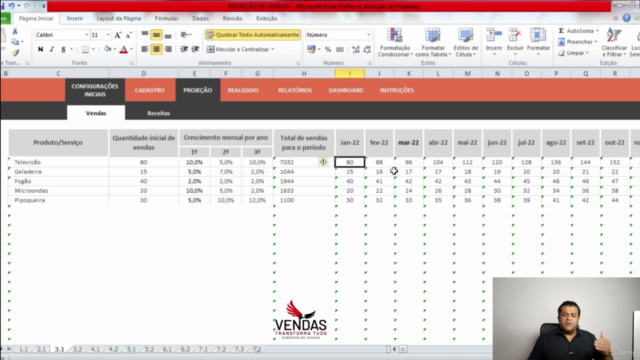Image resolution: width=640 pixels, height=360 pixels.
Task: Decrease cell indent
Action: click(x=184, y=49)
